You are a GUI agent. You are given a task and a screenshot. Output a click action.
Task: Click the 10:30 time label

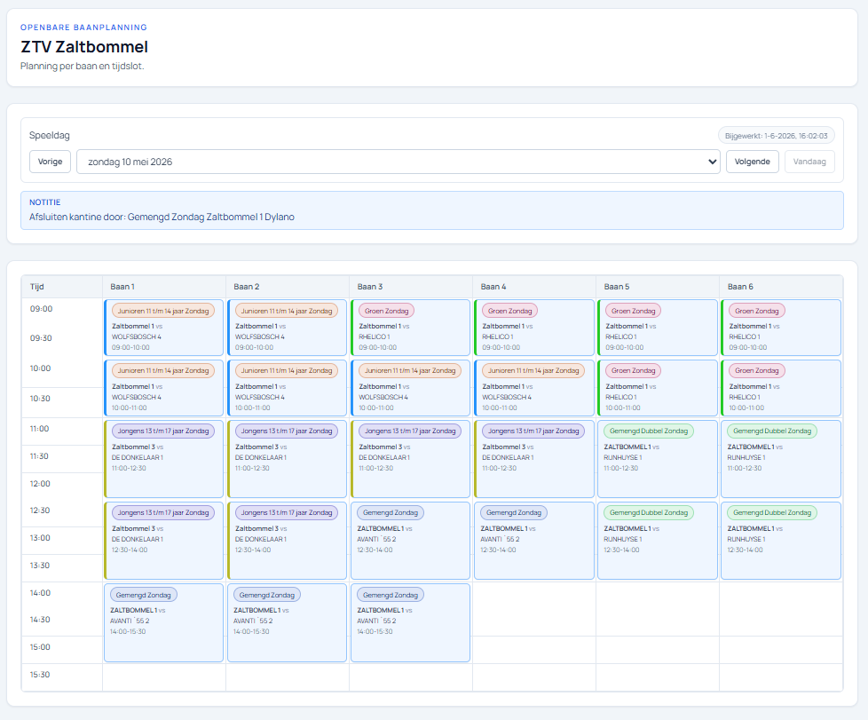pos(40,398)
